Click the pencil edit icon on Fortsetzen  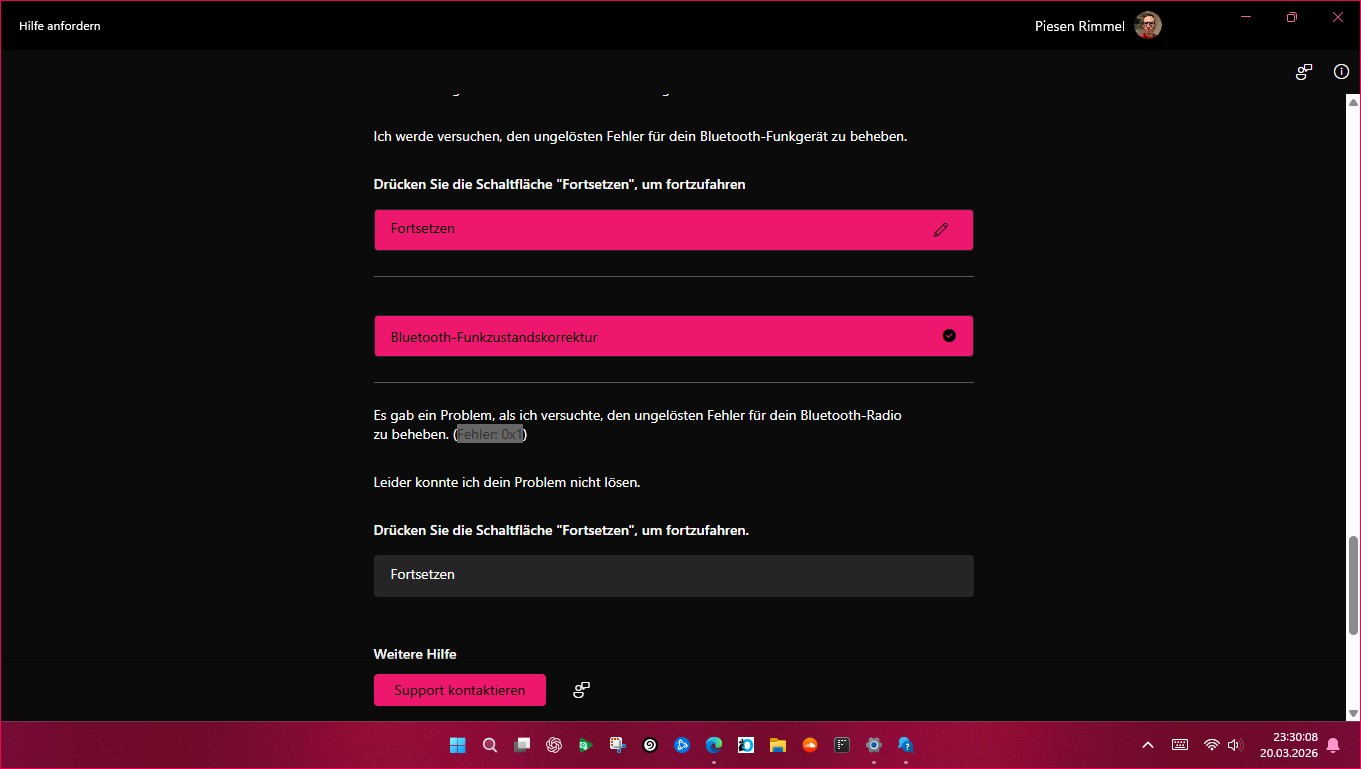click(x=940, y=230)
